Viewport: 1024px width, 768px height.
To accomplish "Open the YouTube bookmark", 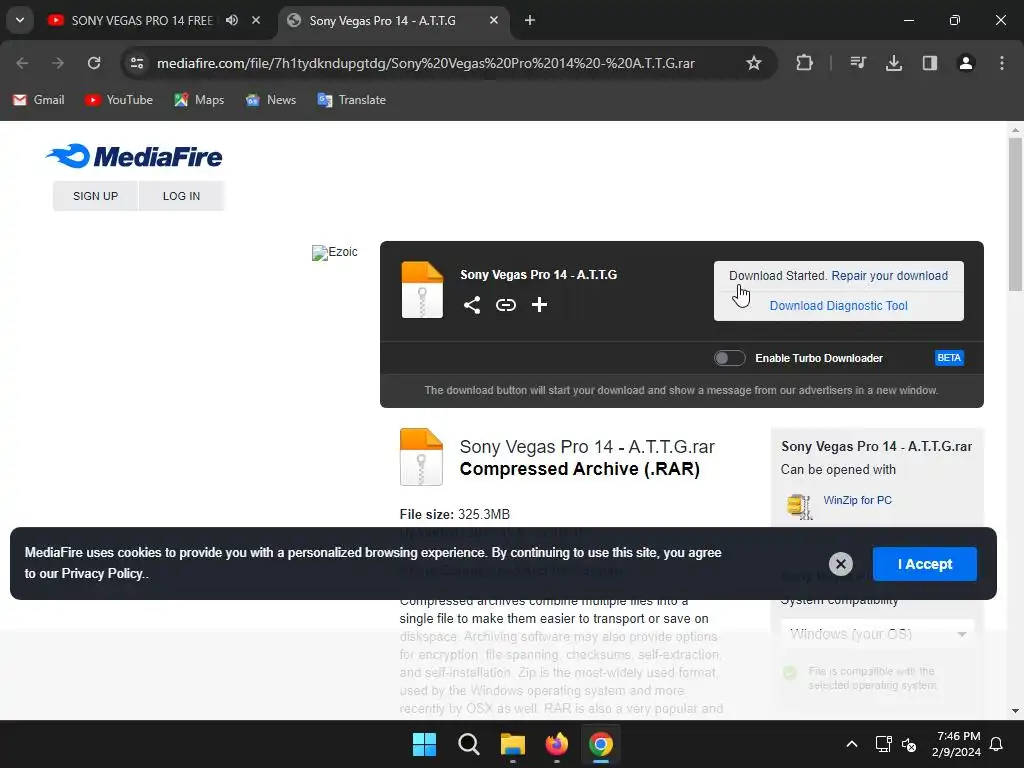I will (x=119, y=100).
